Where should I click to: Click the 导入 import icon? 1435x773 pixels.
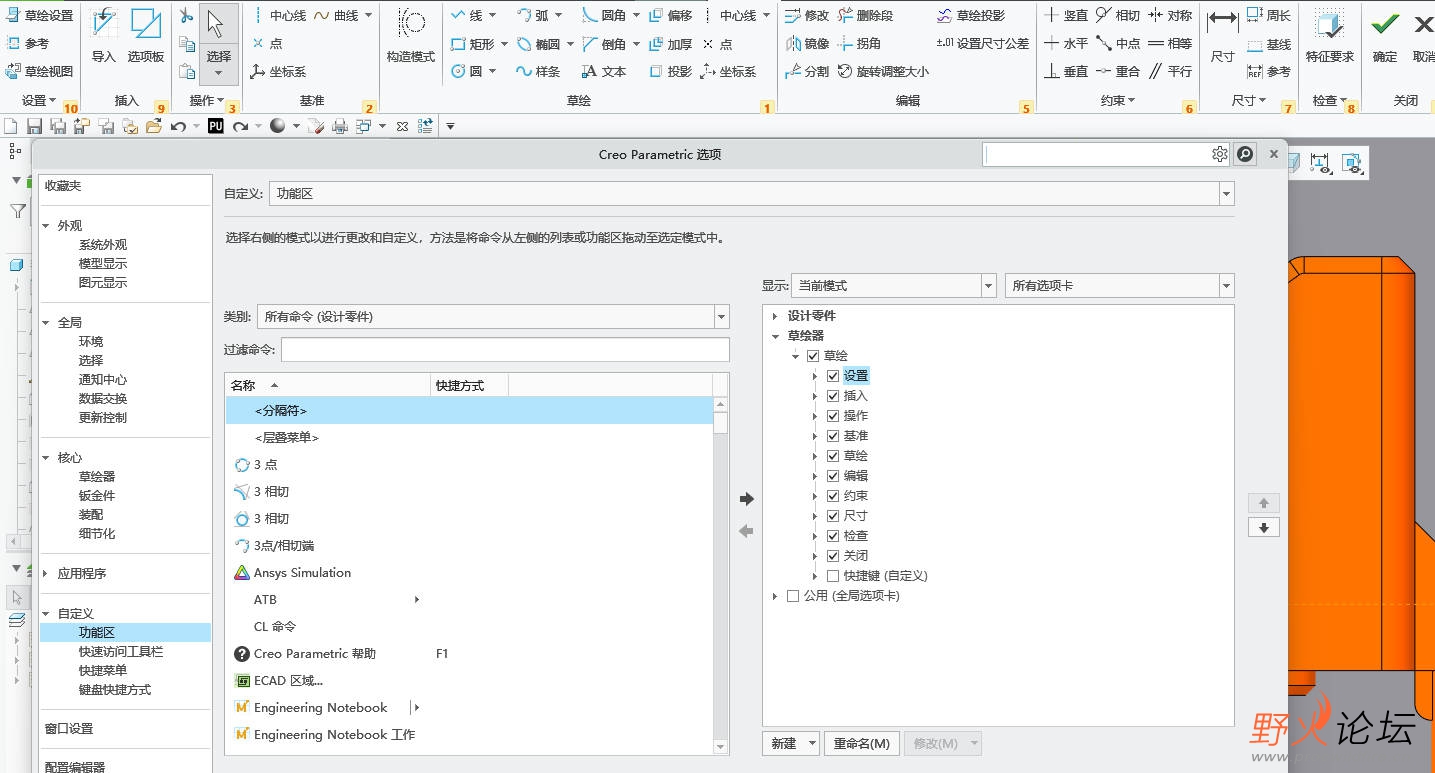coord(103,35)
